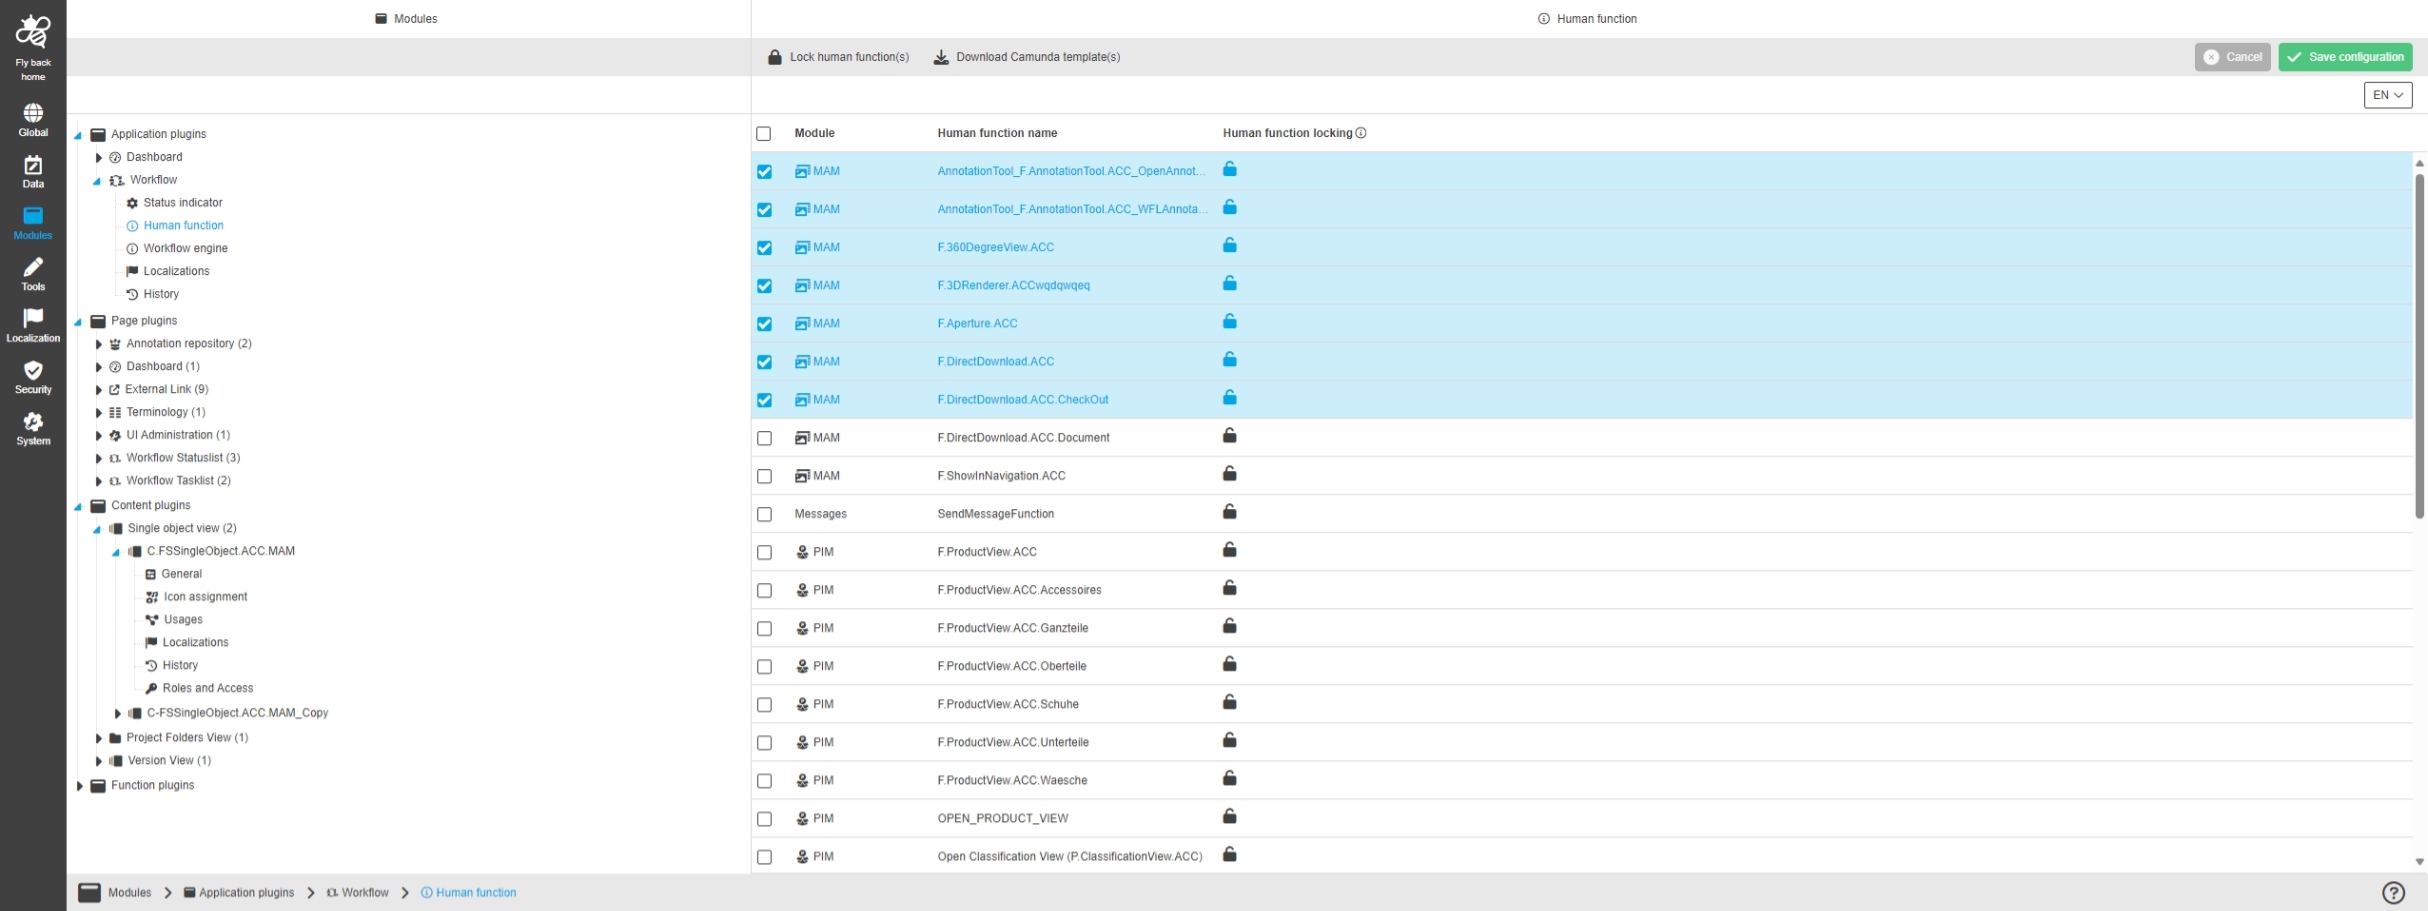The width and height of the screenshot is (2428, 911).
Task: Open the EN language dropdown
Action: (2387, 95)
